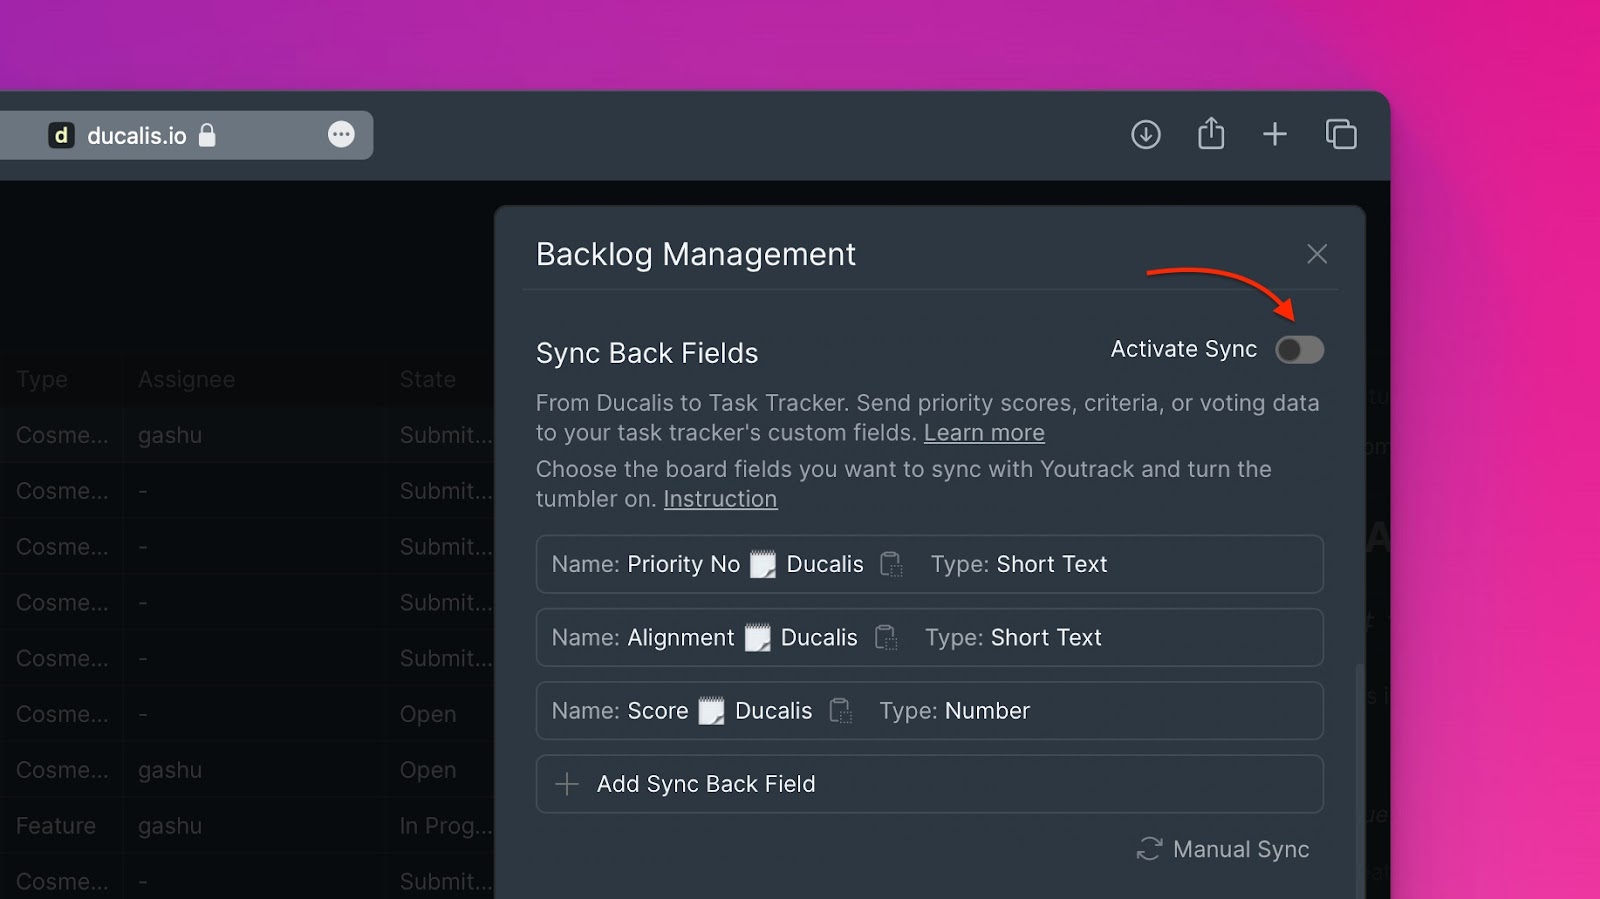
Task: Select the Score sync field row
Action: pyautogui.click(x=929, y=711)
